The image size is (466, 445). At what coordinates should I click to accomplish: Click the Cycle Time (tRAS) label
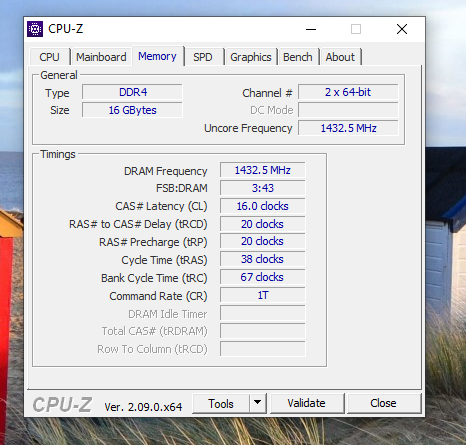tap(164, 260)
